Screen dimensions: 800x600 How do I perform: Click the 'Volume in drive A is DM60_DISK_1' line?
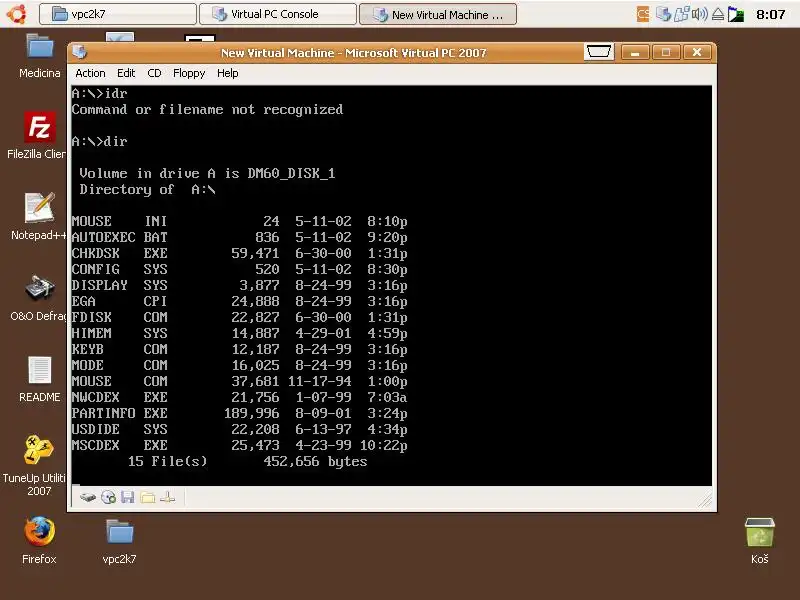pyautogui.click(x=207, y=173)
